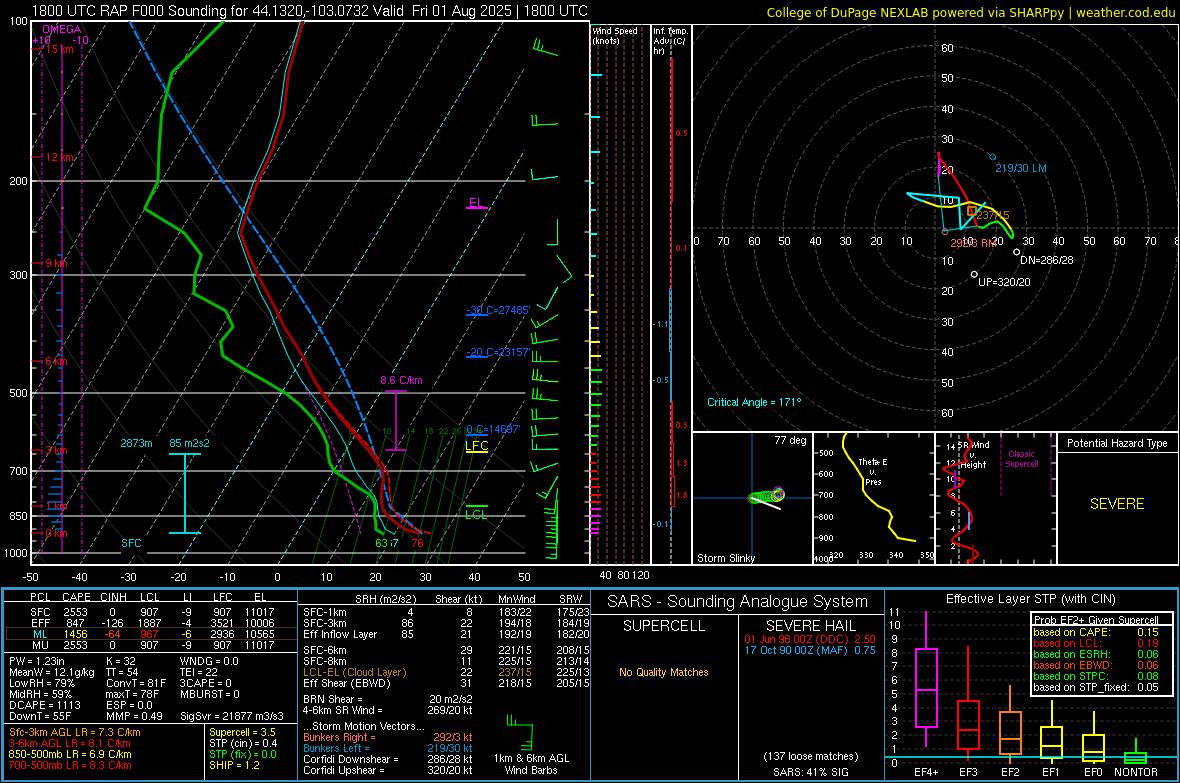
Task: Select the SFC parcel row in CAPE table
Action: [x=151, y=612]
